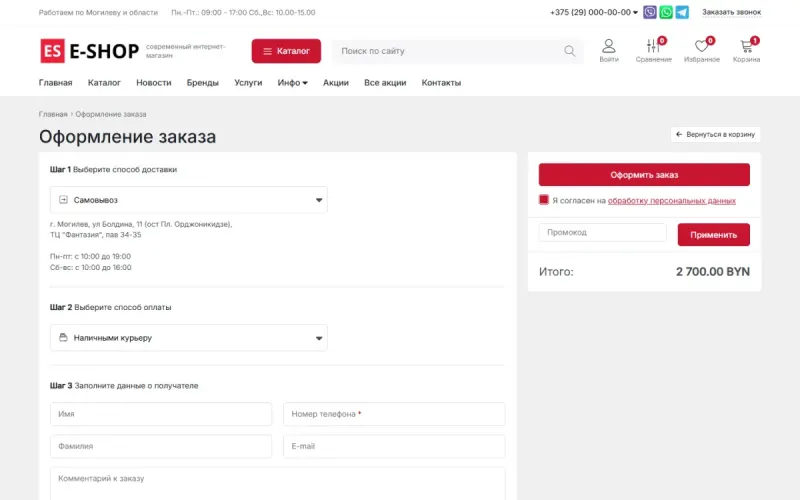The image size is (800, 500).
Task: Click the Применить promo code button
Action: click(x=713, y=235)
